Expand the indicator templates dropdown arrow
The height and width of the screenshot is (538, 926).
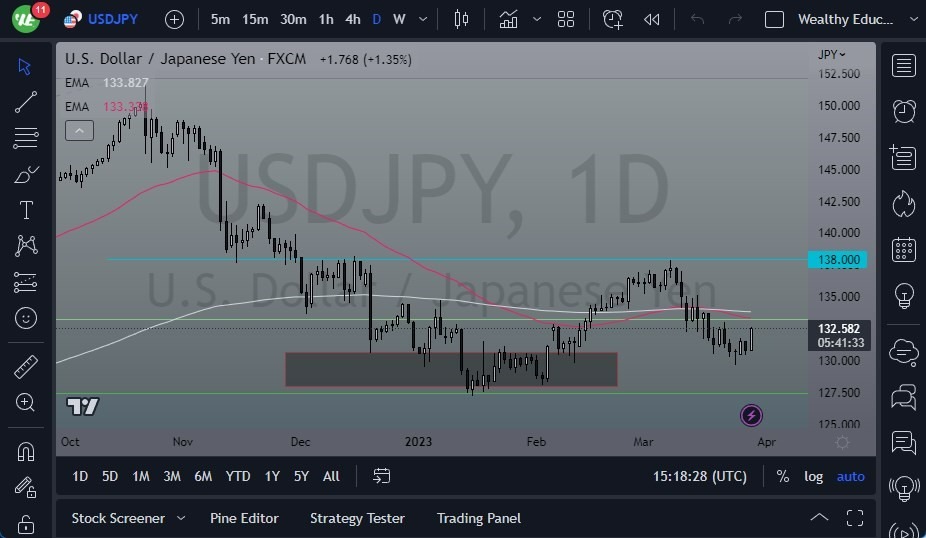tap(537, 19)
